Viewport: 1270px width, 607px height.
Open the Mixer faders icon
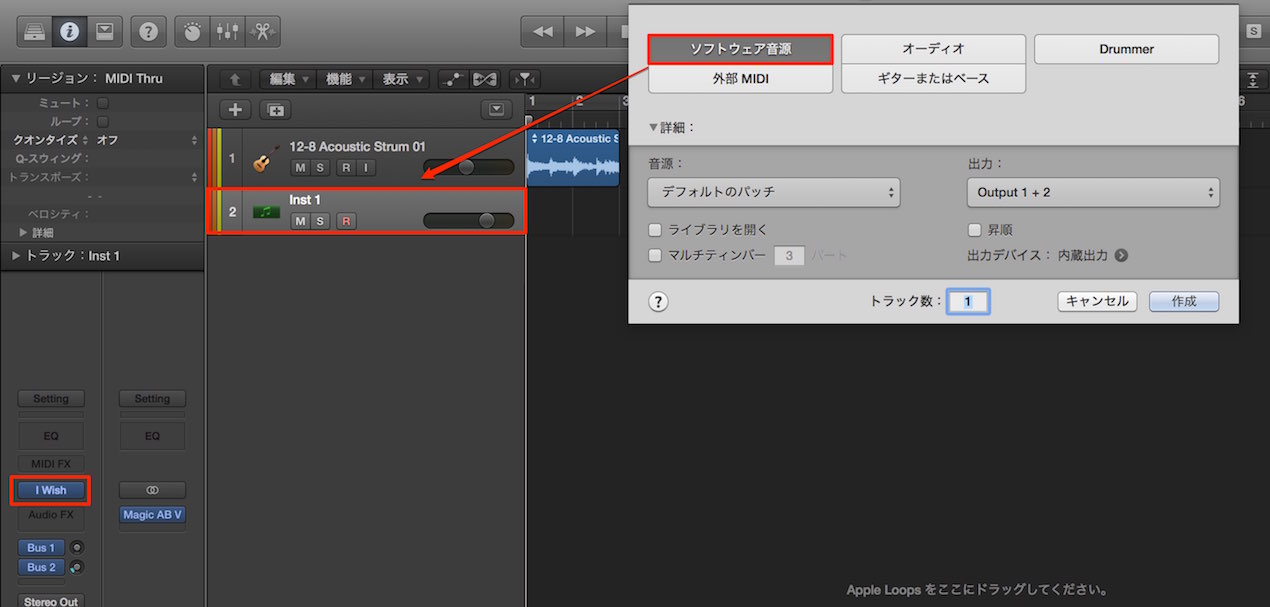227,31
